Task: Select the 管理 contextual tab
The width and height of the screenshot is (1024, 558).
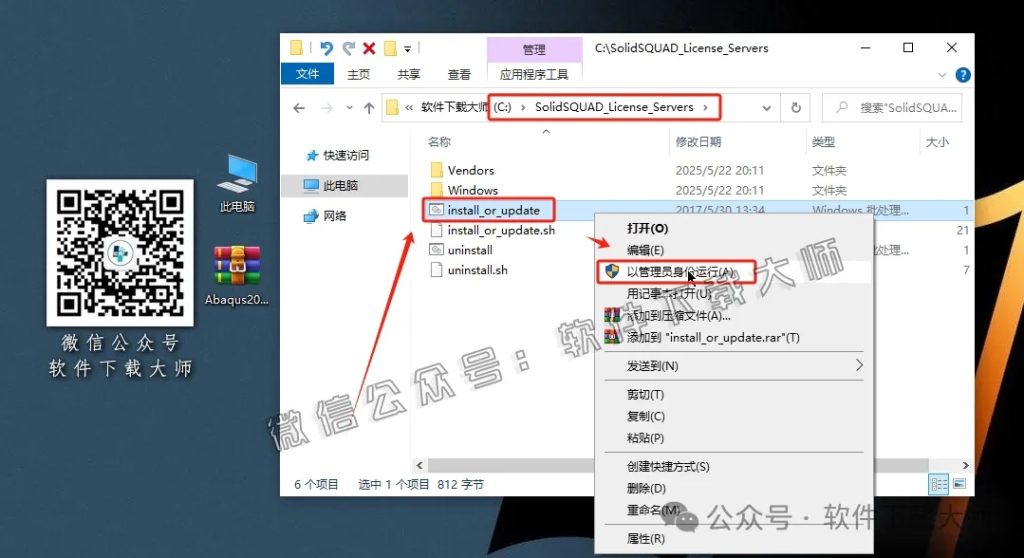Action: pyautogui.click(x=534, y=50)
